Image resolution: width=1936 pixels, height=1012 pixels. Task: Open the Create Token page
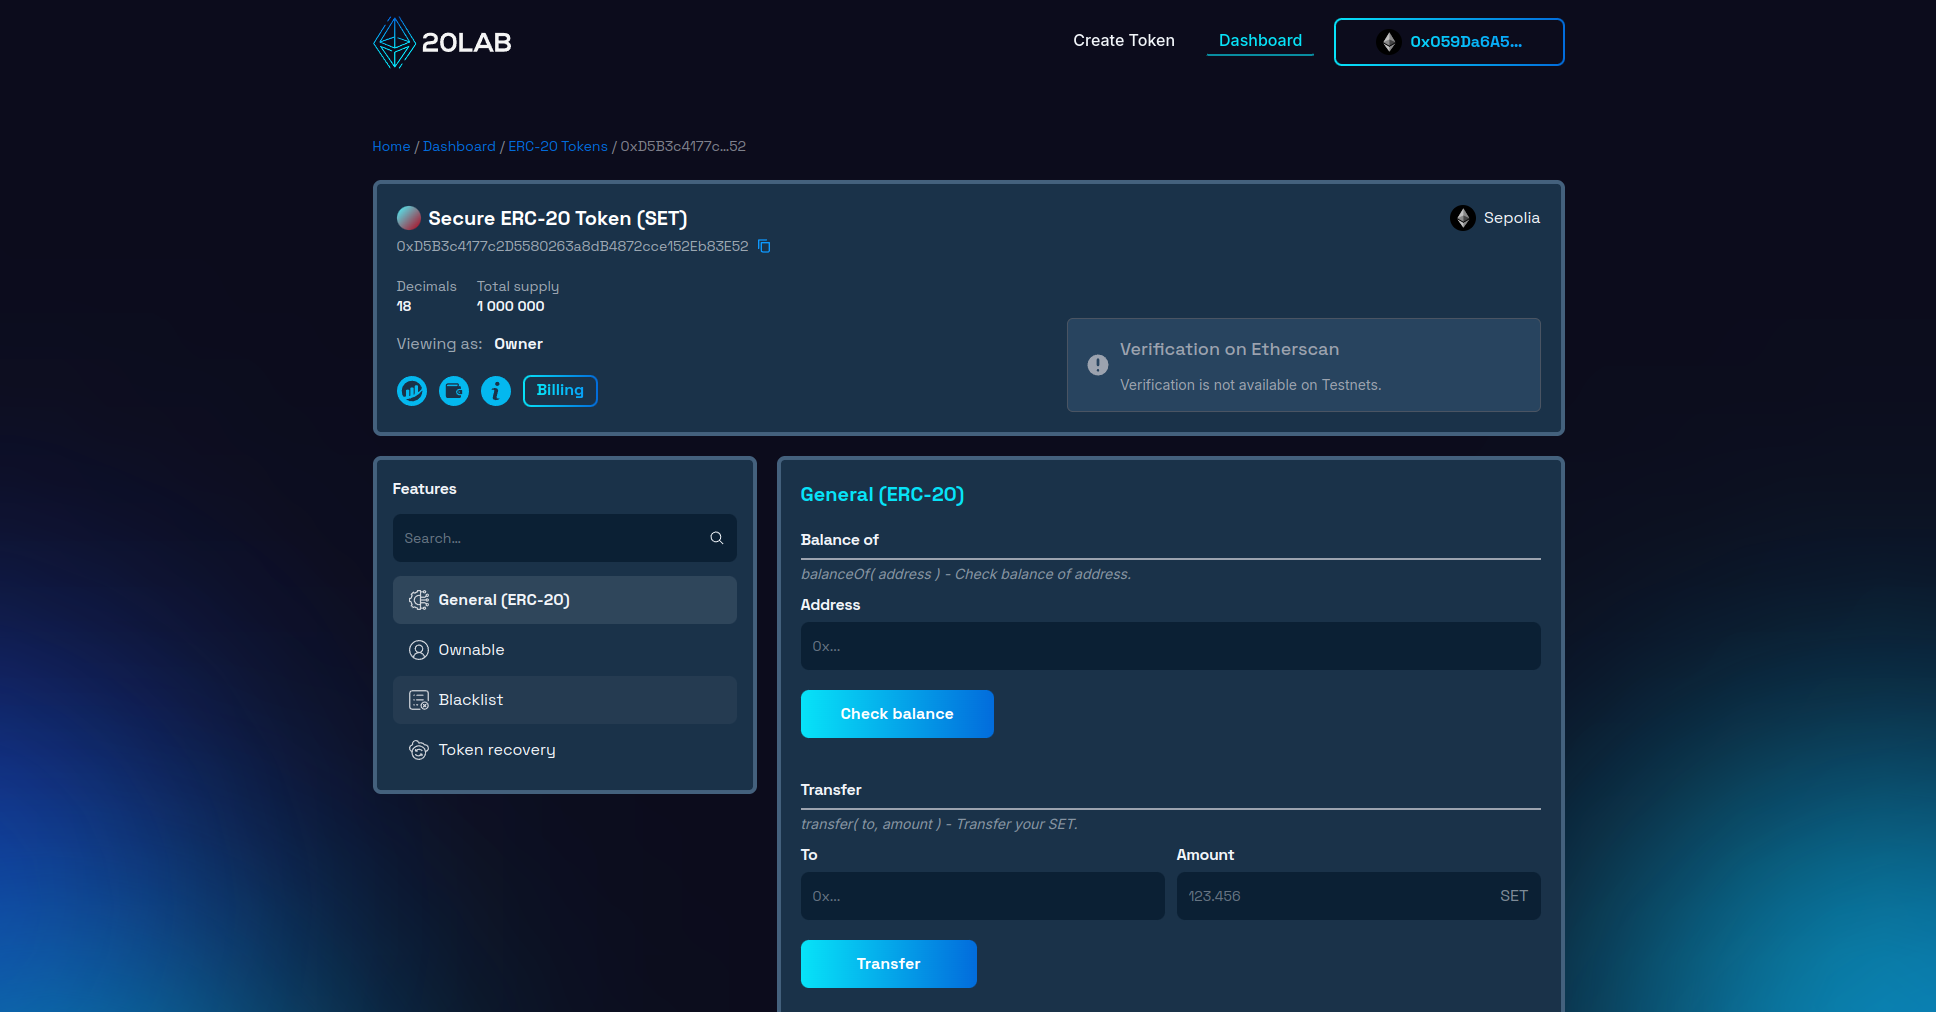point(1124,41)
